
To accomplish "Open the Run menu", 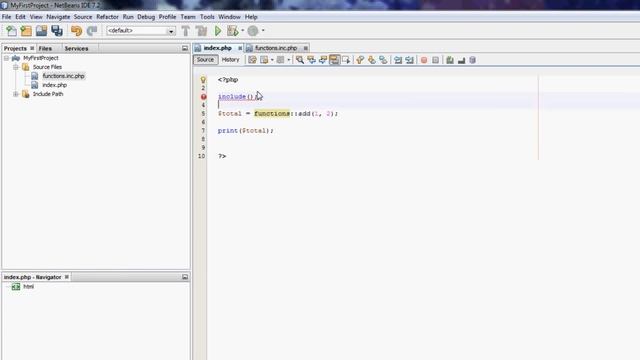I will click(x=128, y=17).
